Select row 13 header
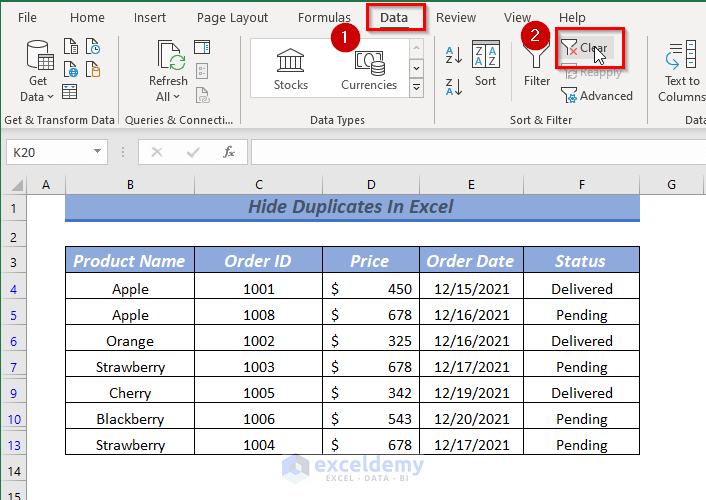 pyautogui.click(x=14, y=445)
